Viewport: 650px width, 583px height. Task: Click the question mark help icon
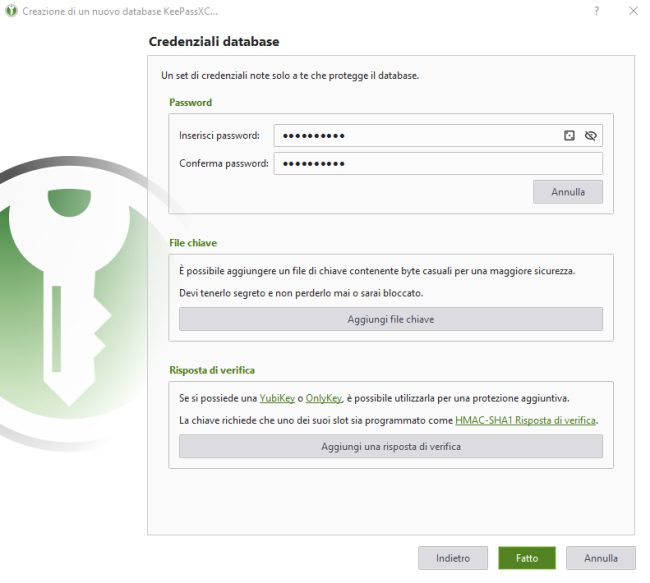click(597, 10)
